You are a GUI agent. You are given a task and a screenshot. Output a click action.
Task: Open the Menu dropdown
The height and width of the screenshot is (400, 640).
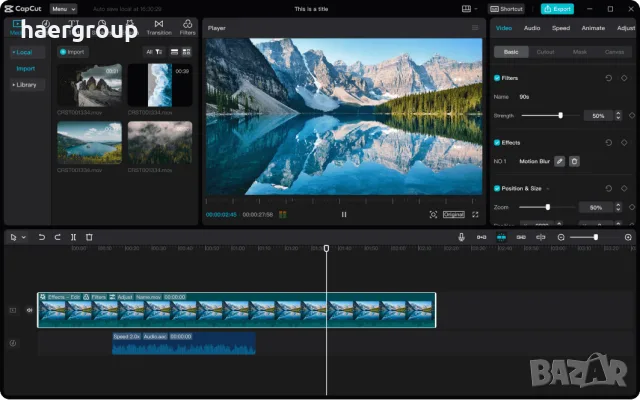(63, 9)
